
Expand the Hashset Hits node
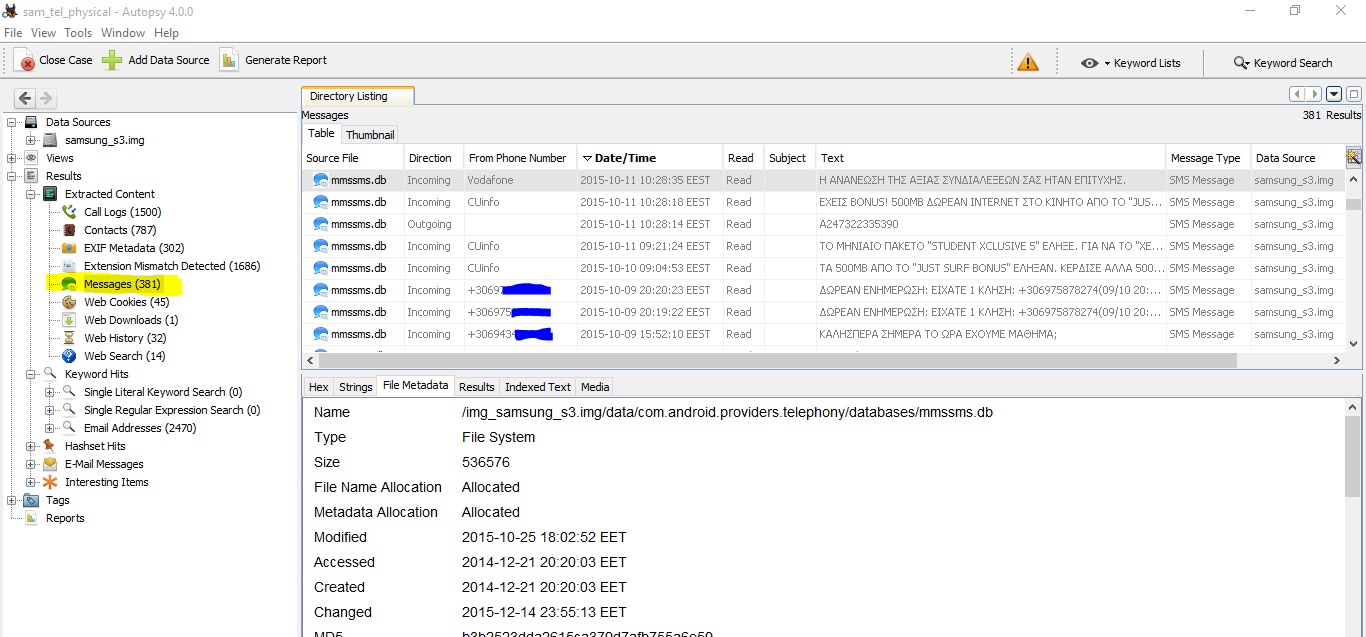31,446
